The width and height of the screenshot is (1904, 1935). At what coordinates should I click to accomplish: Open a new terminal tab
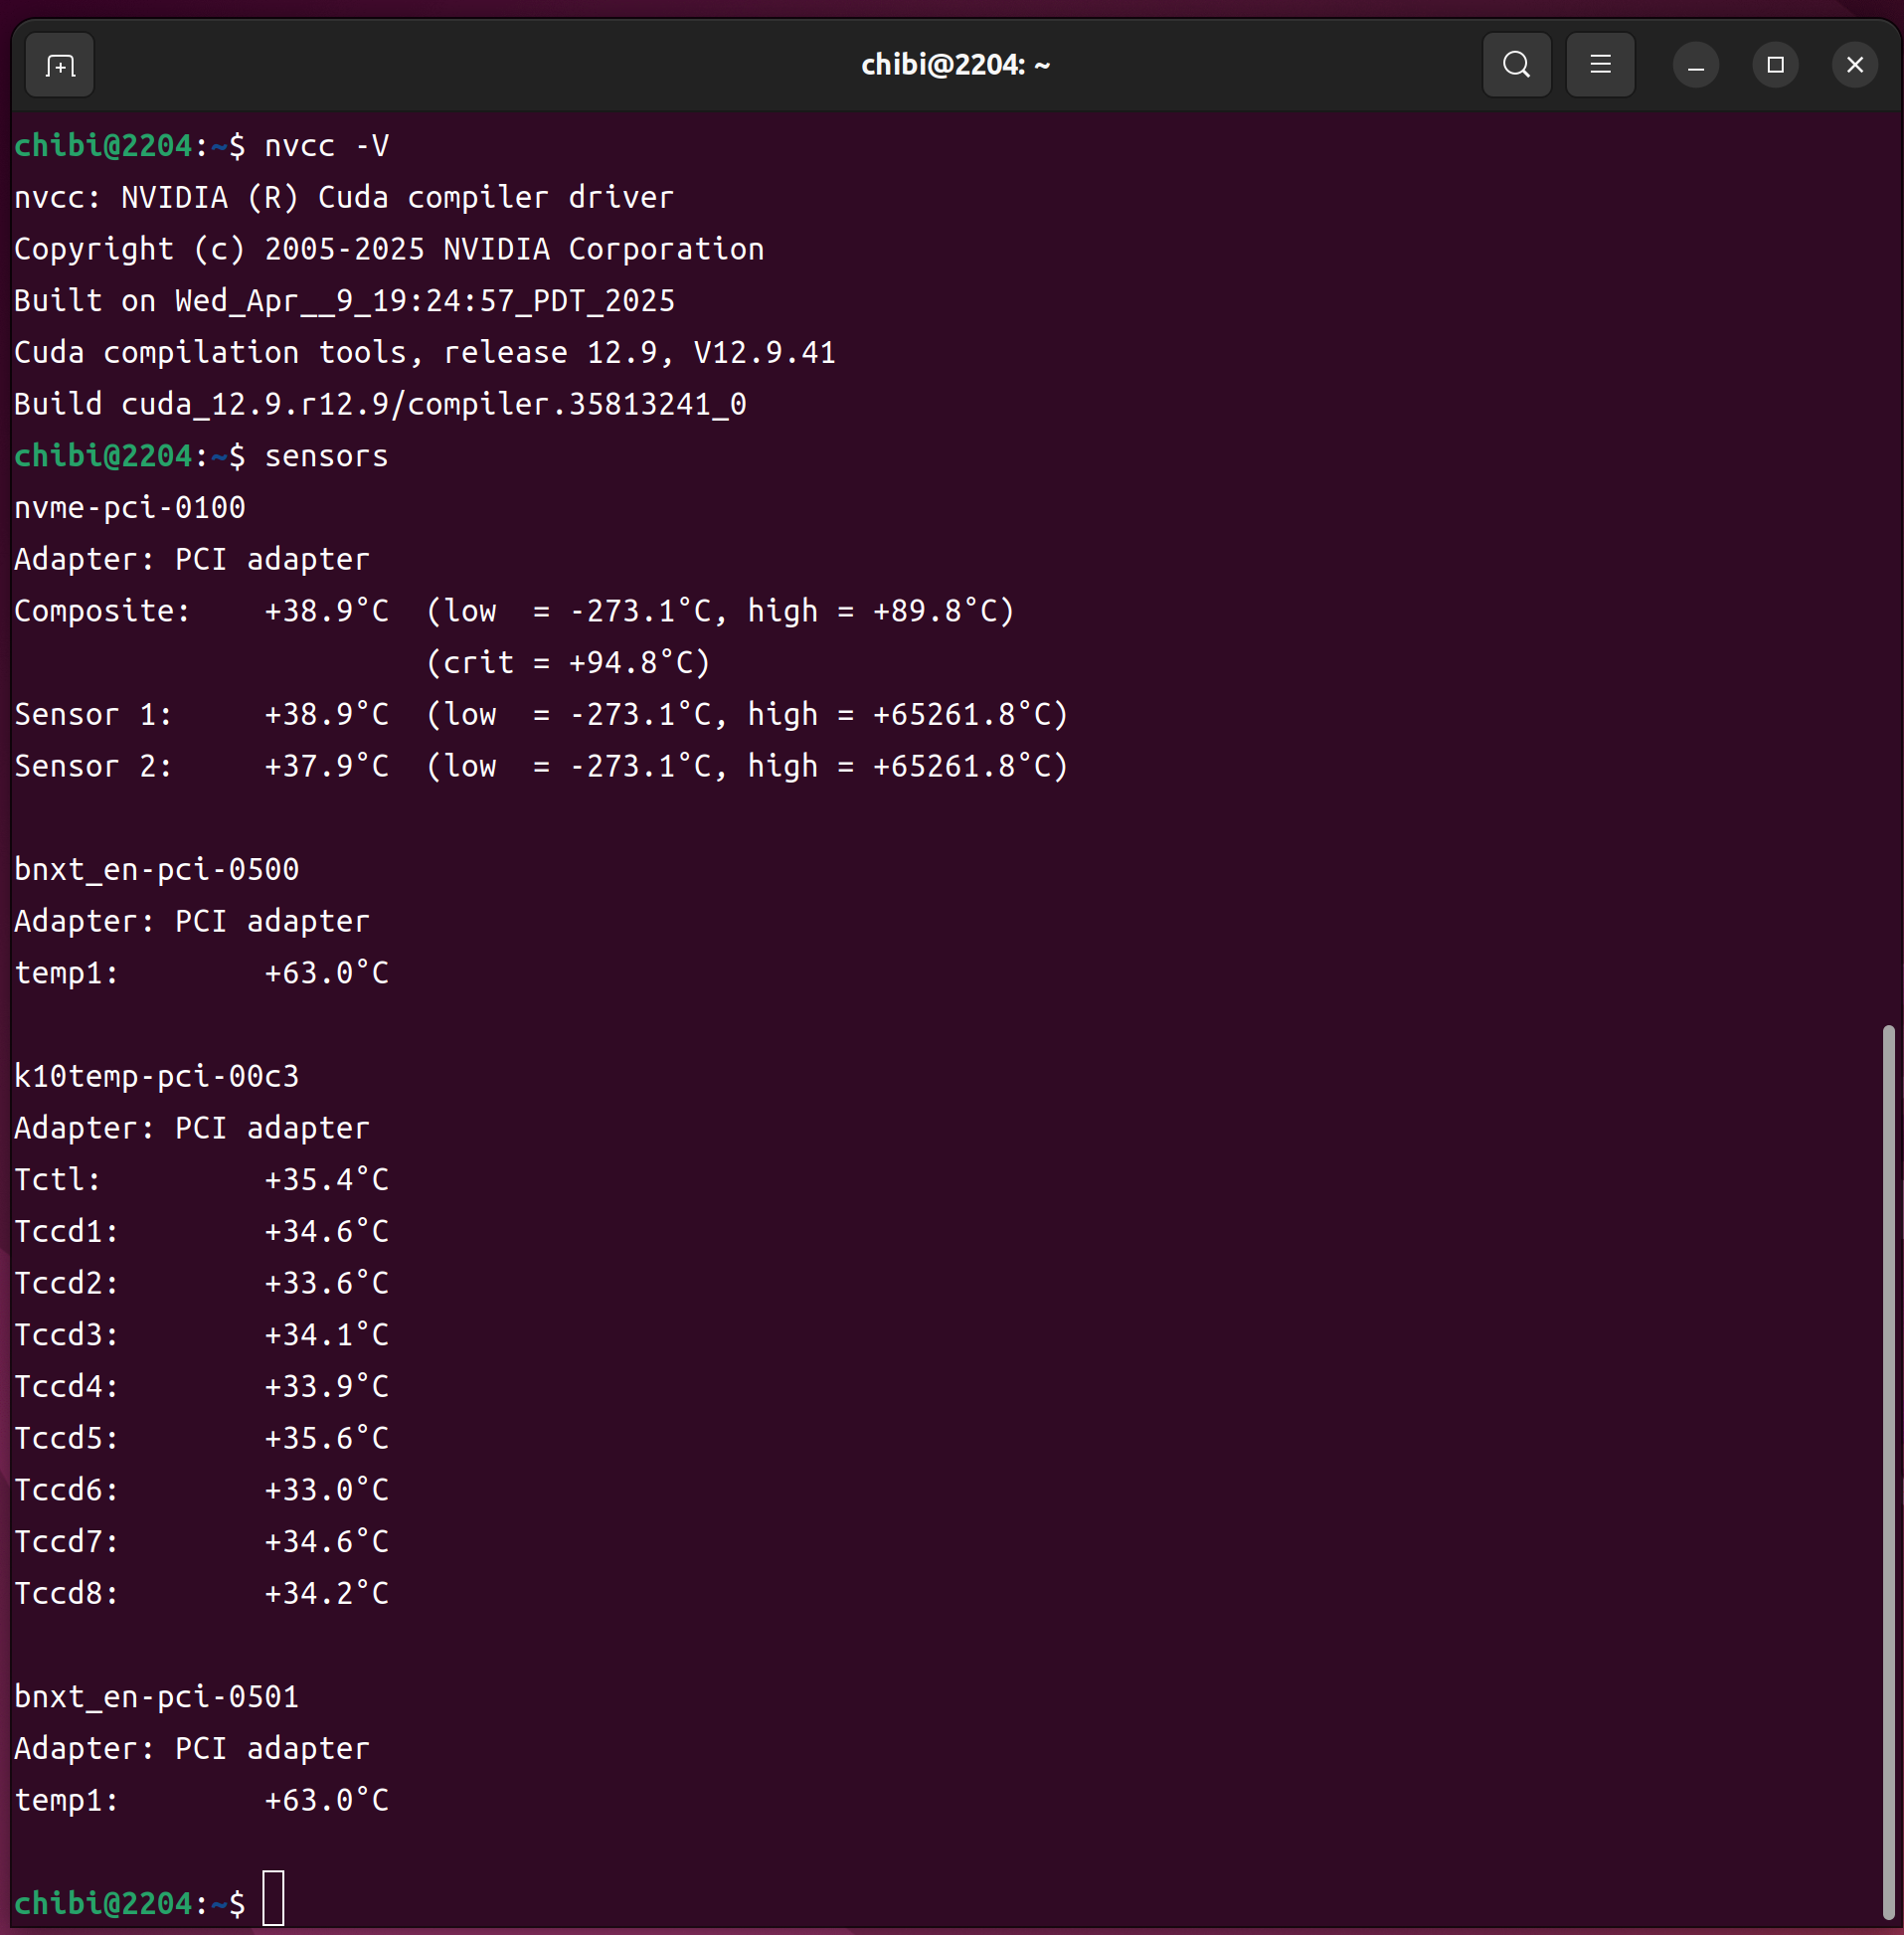click(60, 66)
